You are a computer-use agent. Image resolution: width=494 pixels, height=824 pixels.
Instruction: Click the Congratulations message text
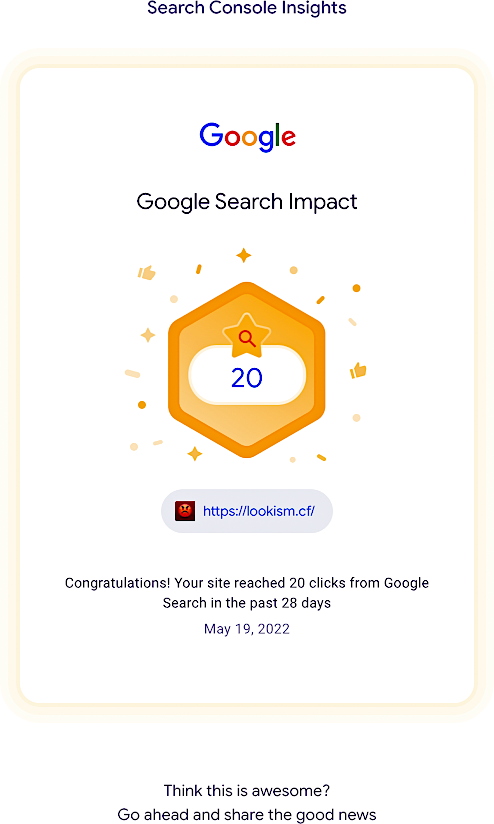point(246,593)
